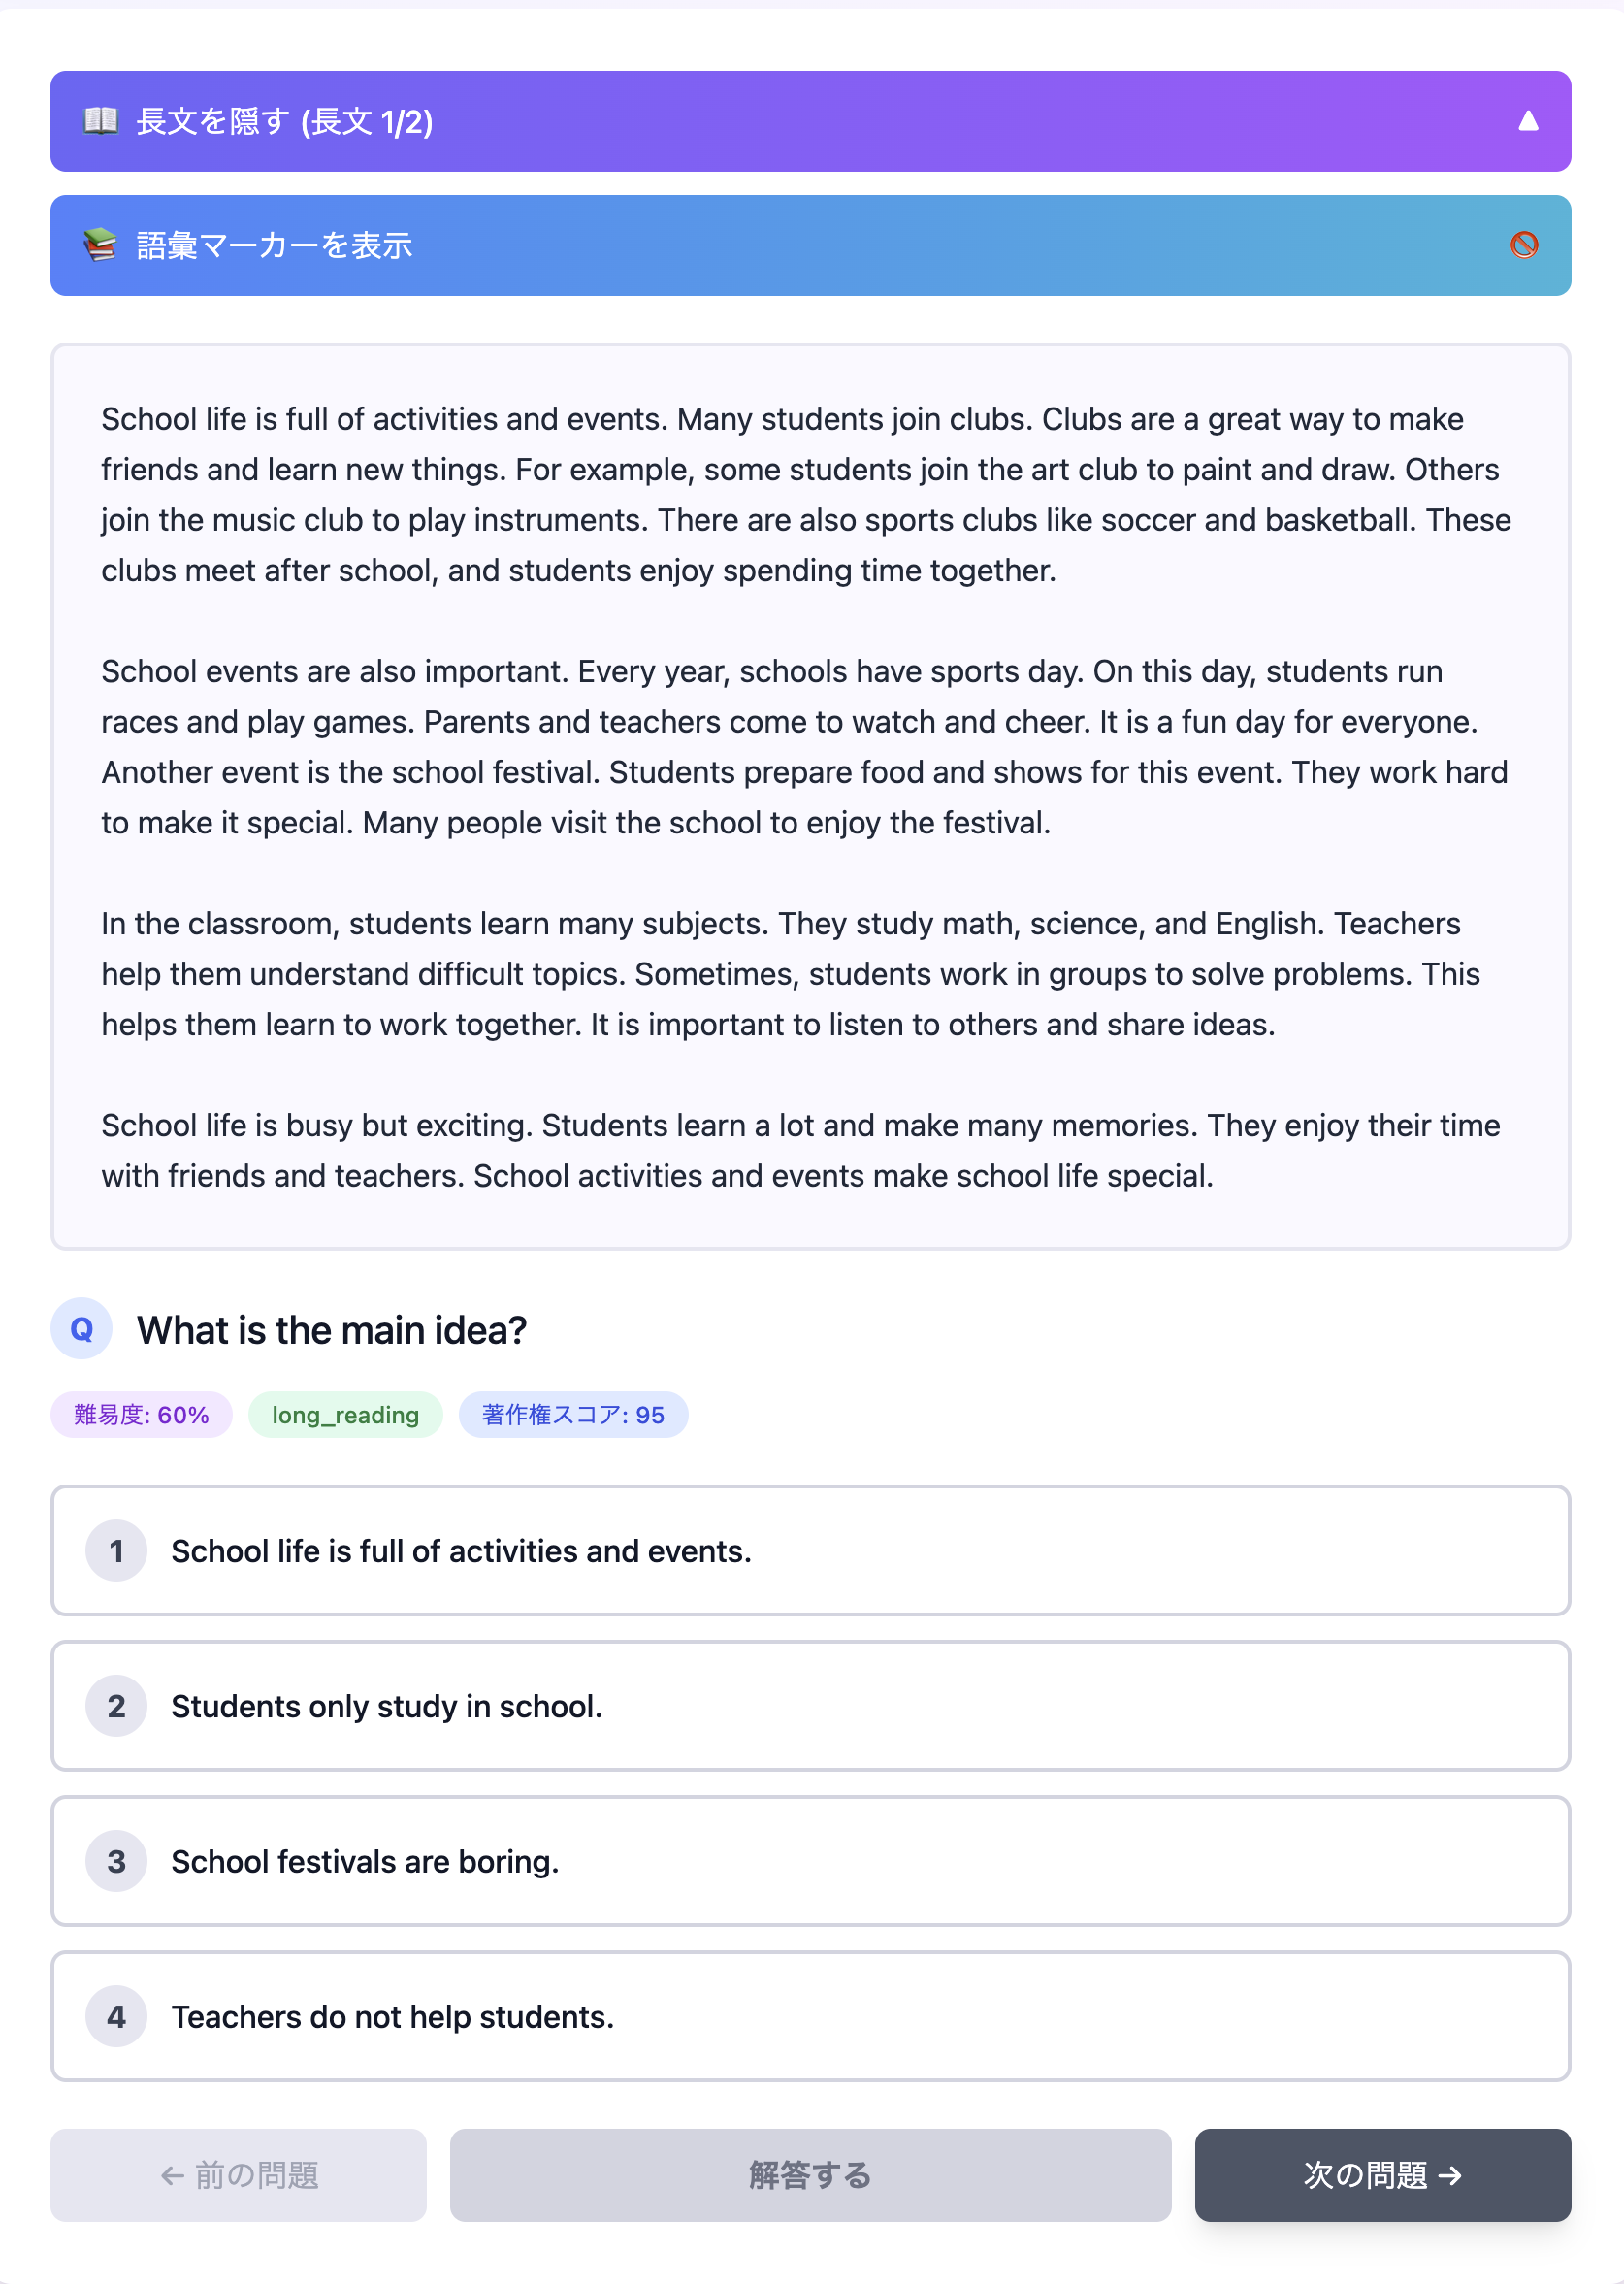Click the open book icon in passage header
The height and width of the screenshot is (2284, 1624).
tap(100, 121)
